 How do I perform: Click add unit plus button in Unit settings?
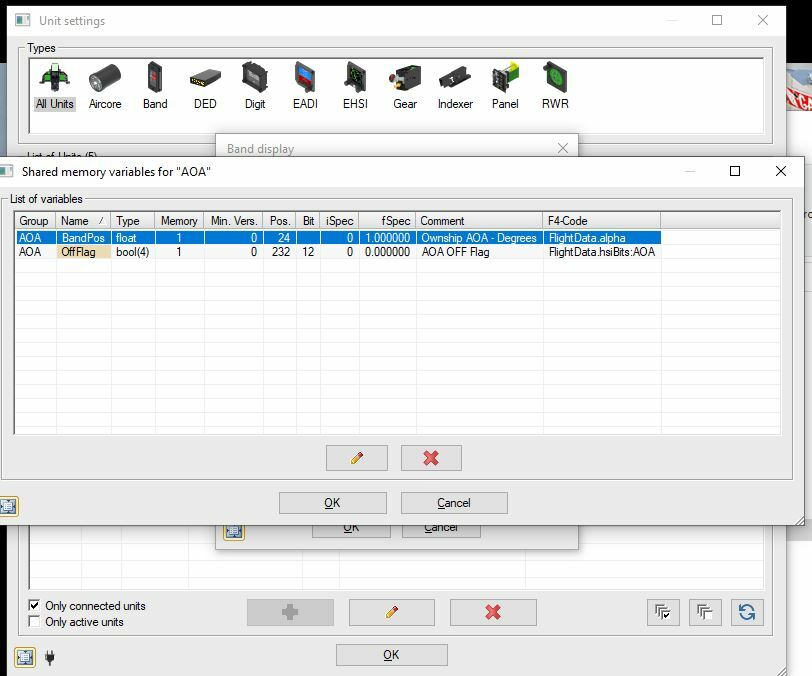pos(290,612)
